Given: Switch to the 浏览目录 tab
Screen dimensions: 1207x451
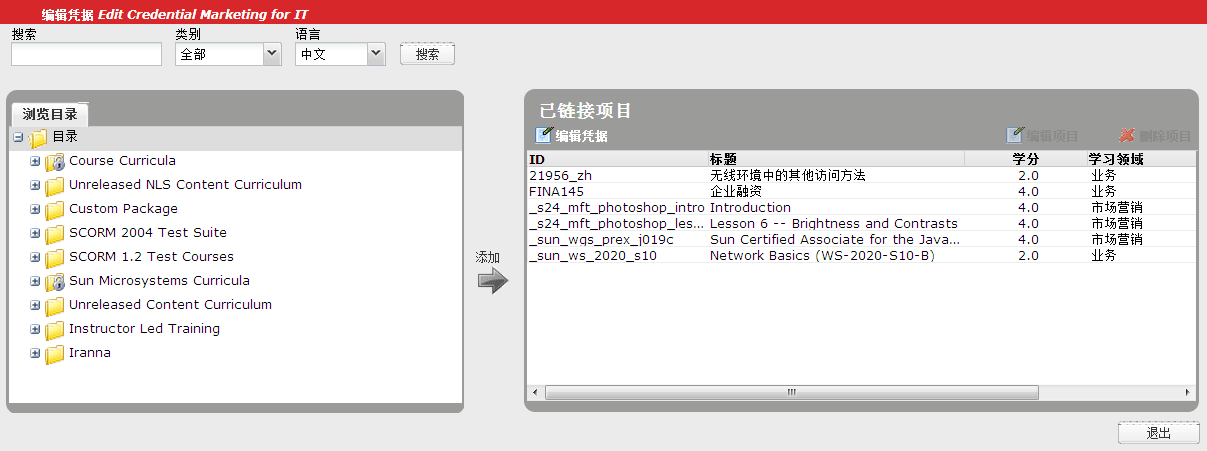Looking at the screenshot, I should point(50,114).
